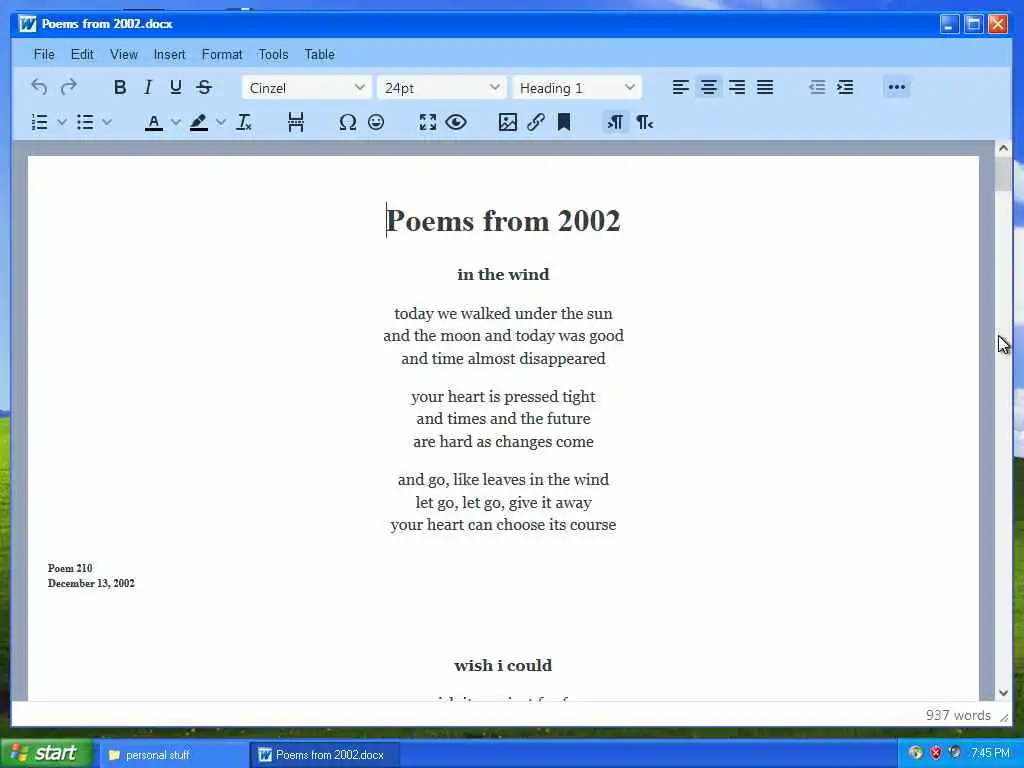Open the Tools menu
Image resolution: width=1024 pixels, height=768 pixels.
click(x=273, y=54)
